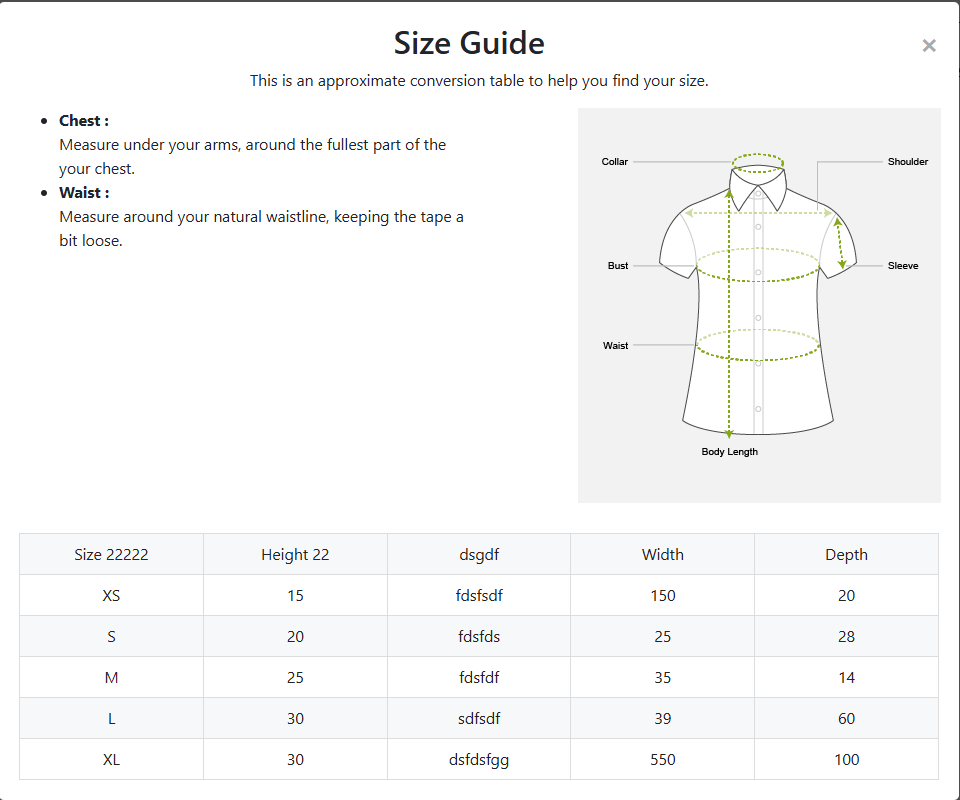
Task: Select the Width column header
Action: 662,554
